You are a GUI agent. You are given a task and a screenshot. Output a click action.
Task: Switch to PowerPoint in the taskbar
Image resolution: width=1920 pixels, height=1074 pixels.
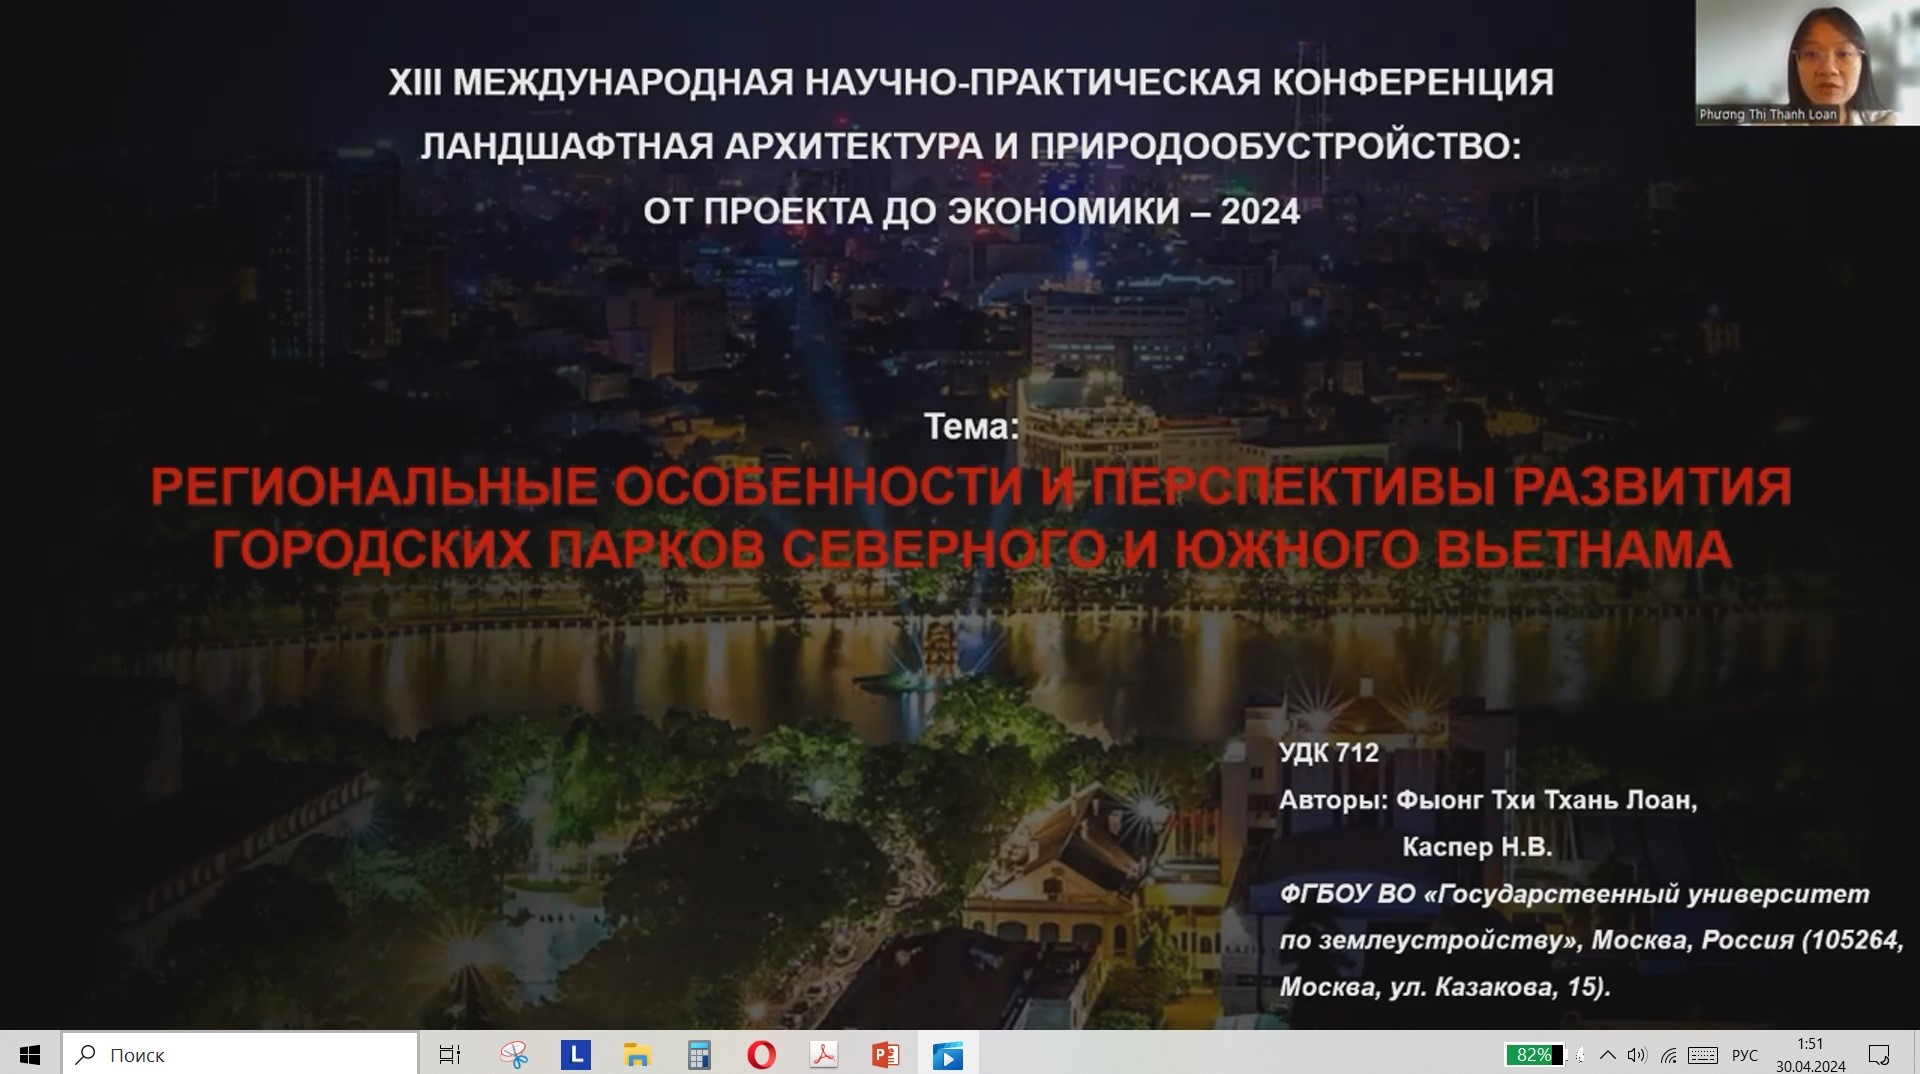(x=885, y=1054)
